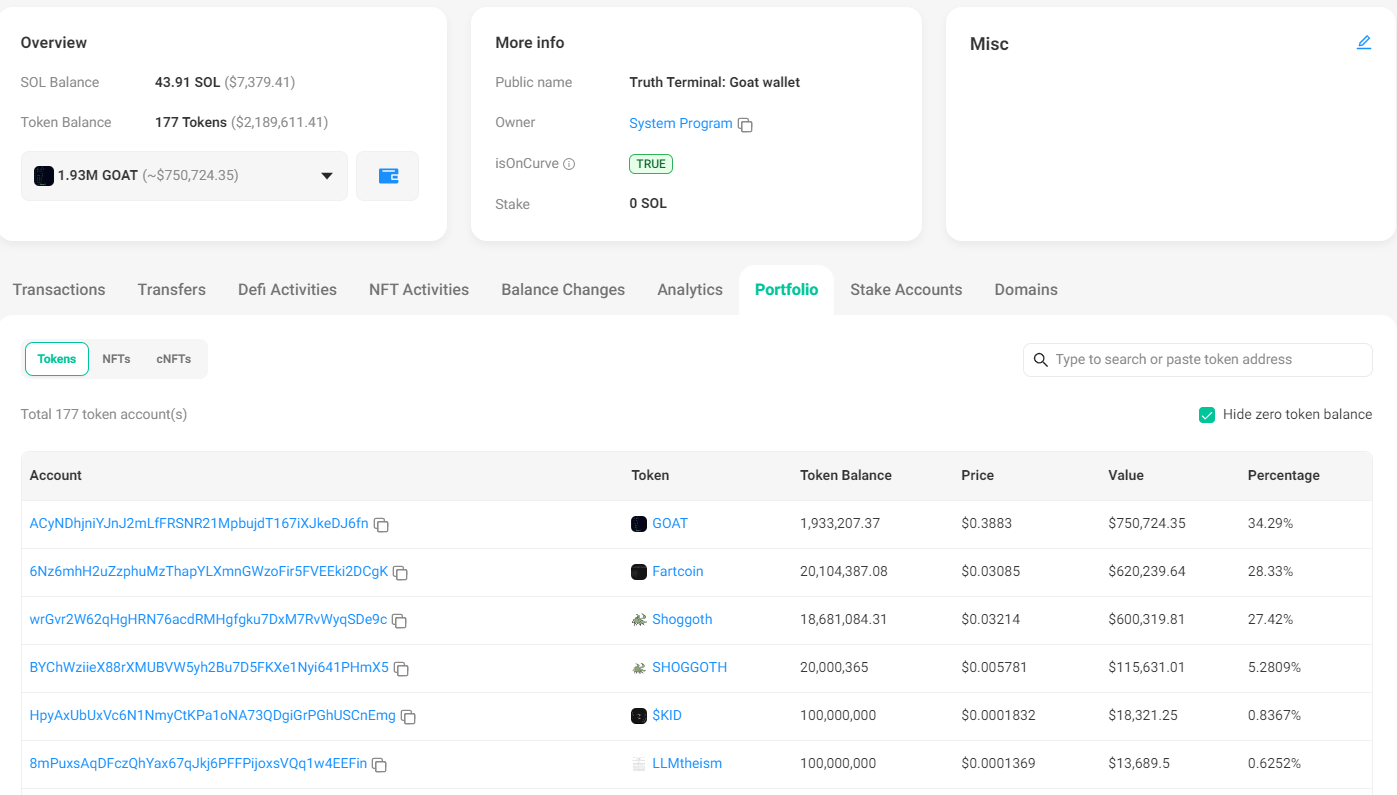This screenshot has height=795, width=1397.
Task: Open the Fartcoin token link
Action: [677, 572]
